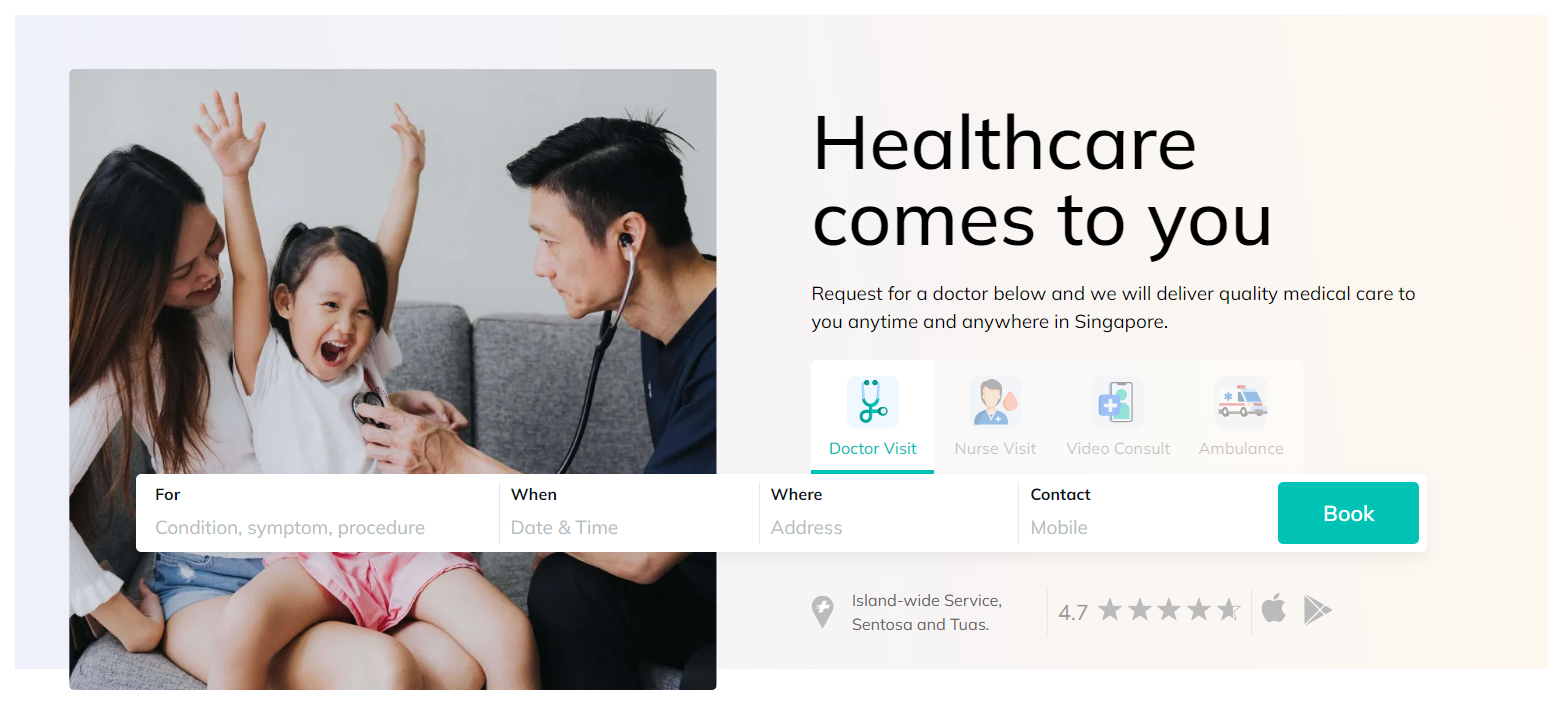Open the Google Play store icon
The width and height of the screenshot is (1566, 709).
tap(1318, 610)
